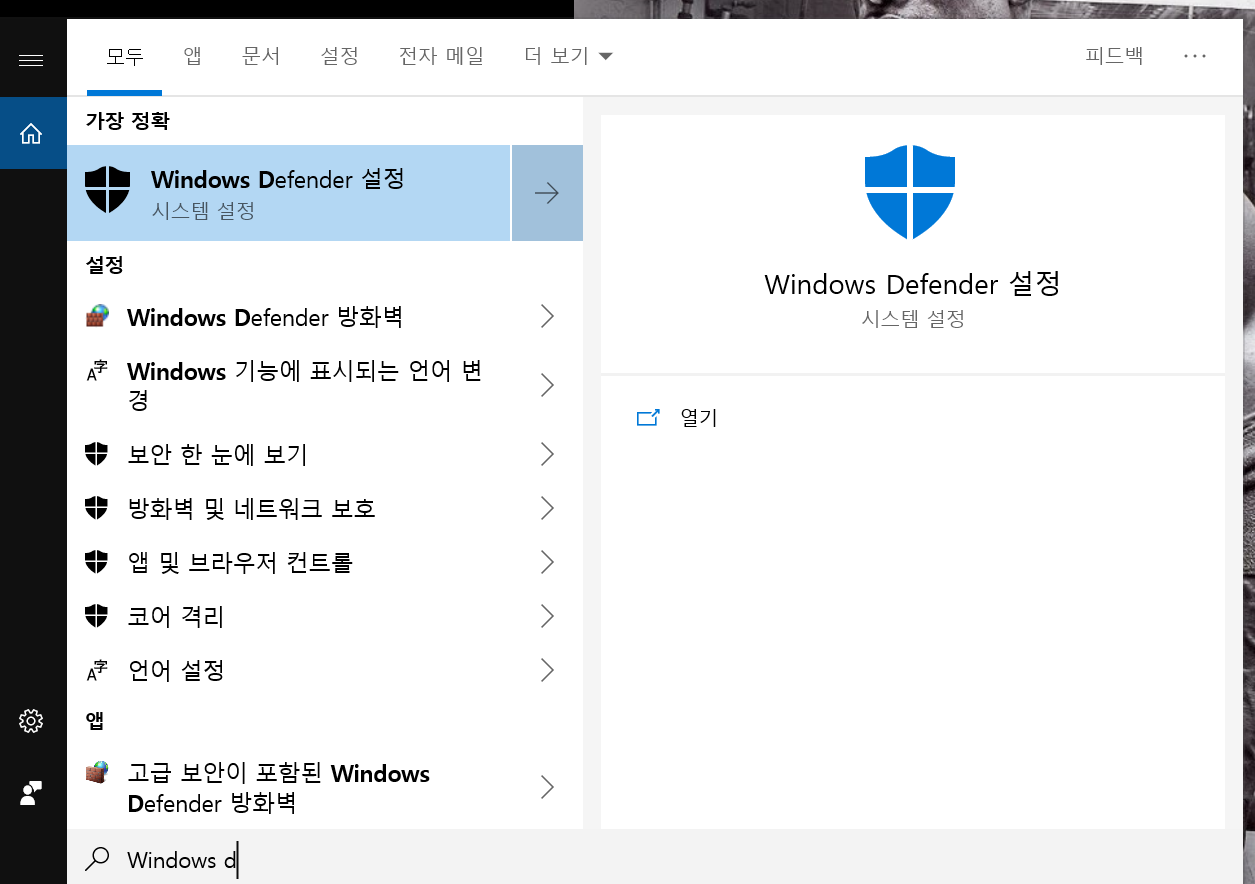The width and height of the screenshot is (1255, 884).
Task: Select Windows Defender 방화벽 text
Action: (265, 318)
